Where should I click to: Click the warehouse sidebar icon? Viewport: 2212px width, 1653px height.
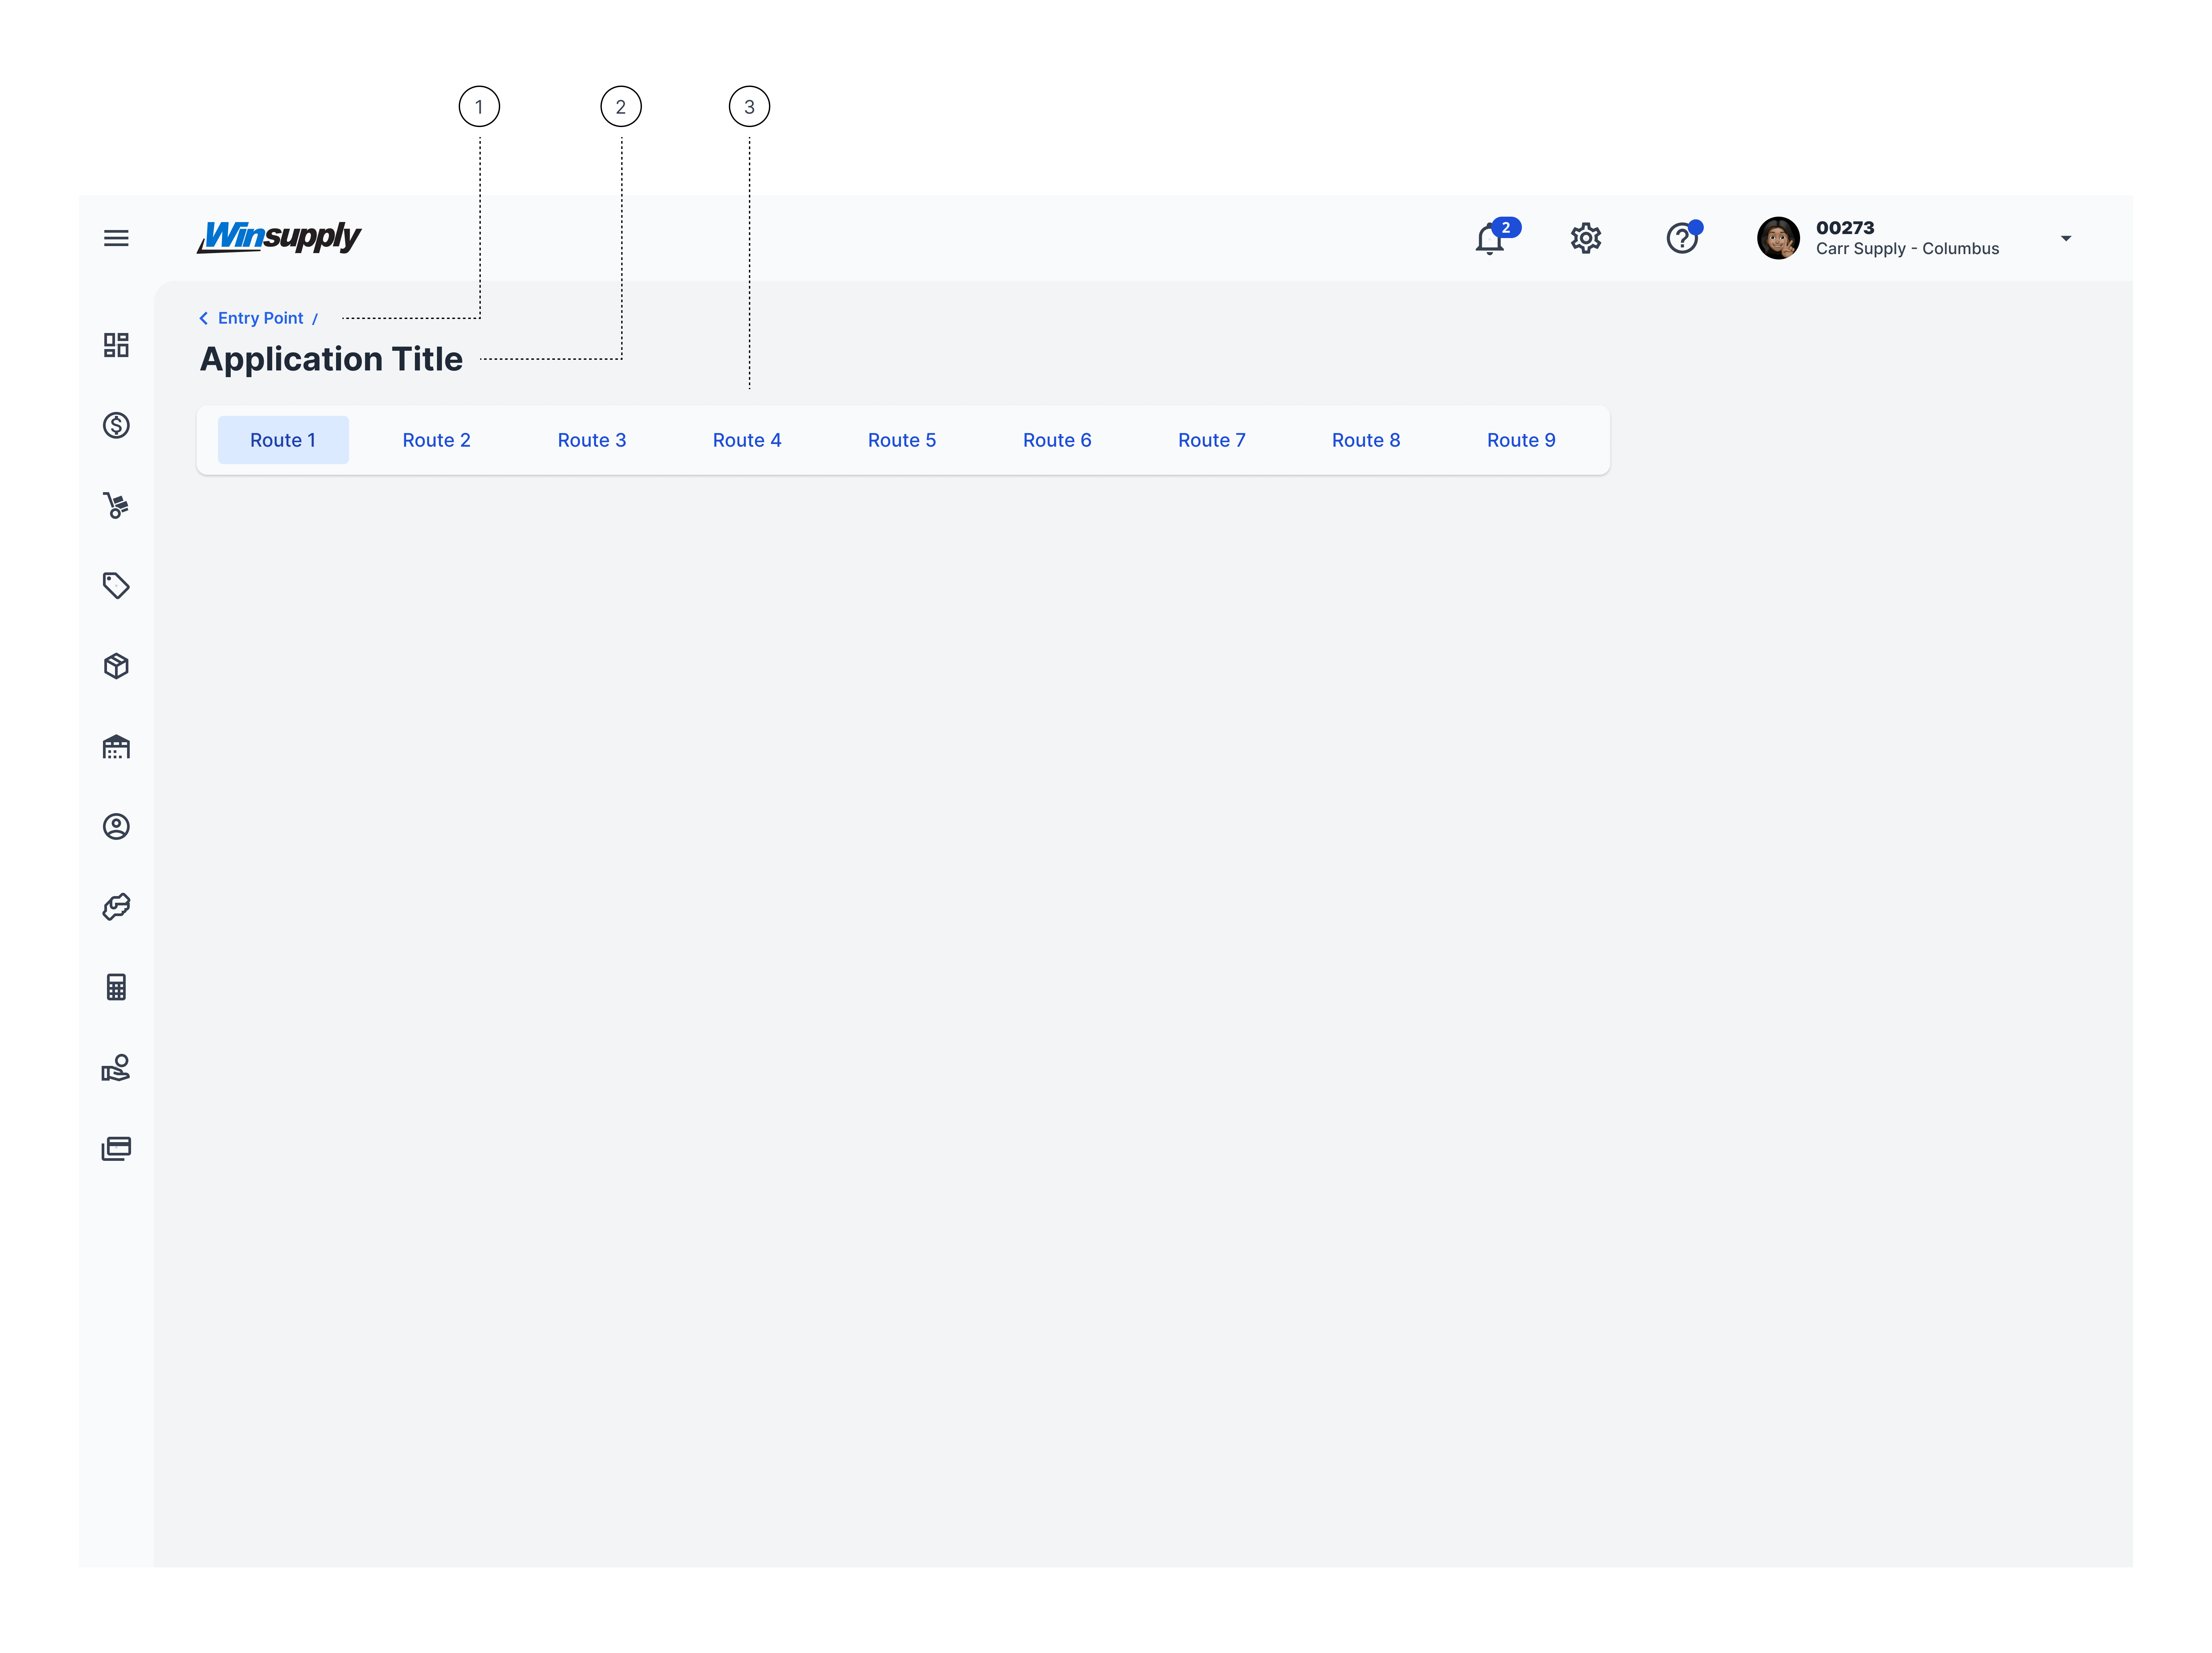(116, 746)
